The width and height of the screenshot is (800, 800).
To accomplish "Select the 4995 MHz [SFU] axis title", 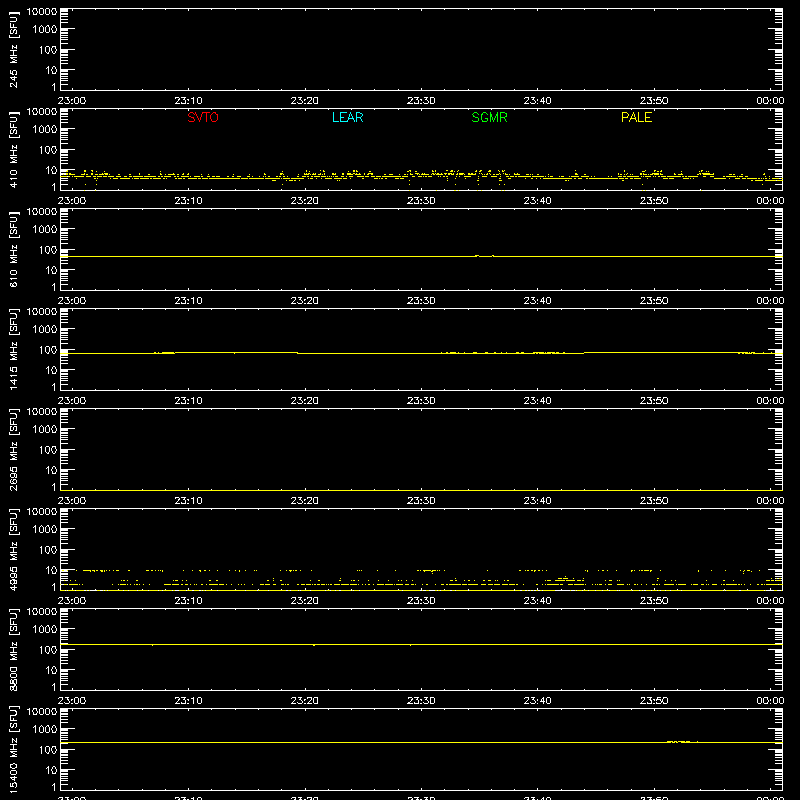I will pyautogui.click(x=14, y=549).
